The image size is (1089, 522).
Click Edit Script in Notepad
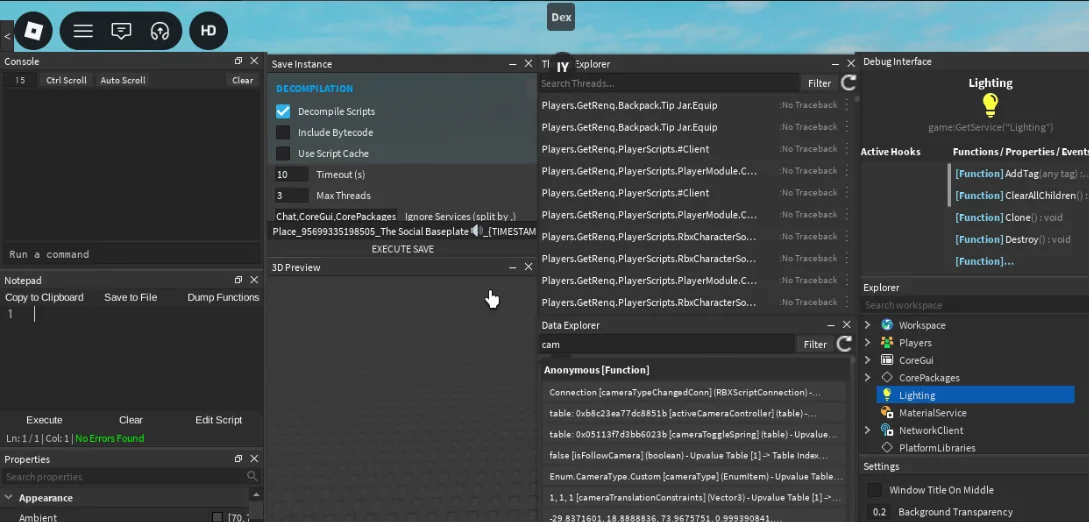(219, 420)
